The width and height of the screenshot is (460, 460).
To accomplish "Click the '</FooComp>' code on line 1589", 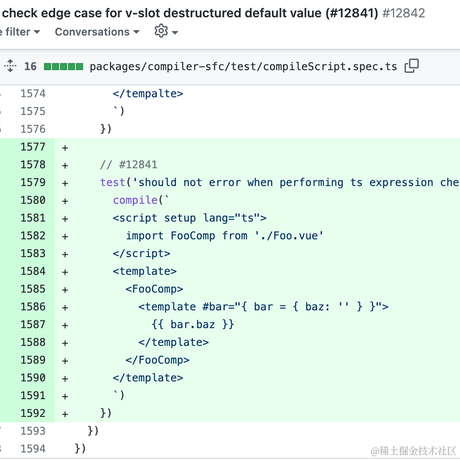I will pos(157,360).
